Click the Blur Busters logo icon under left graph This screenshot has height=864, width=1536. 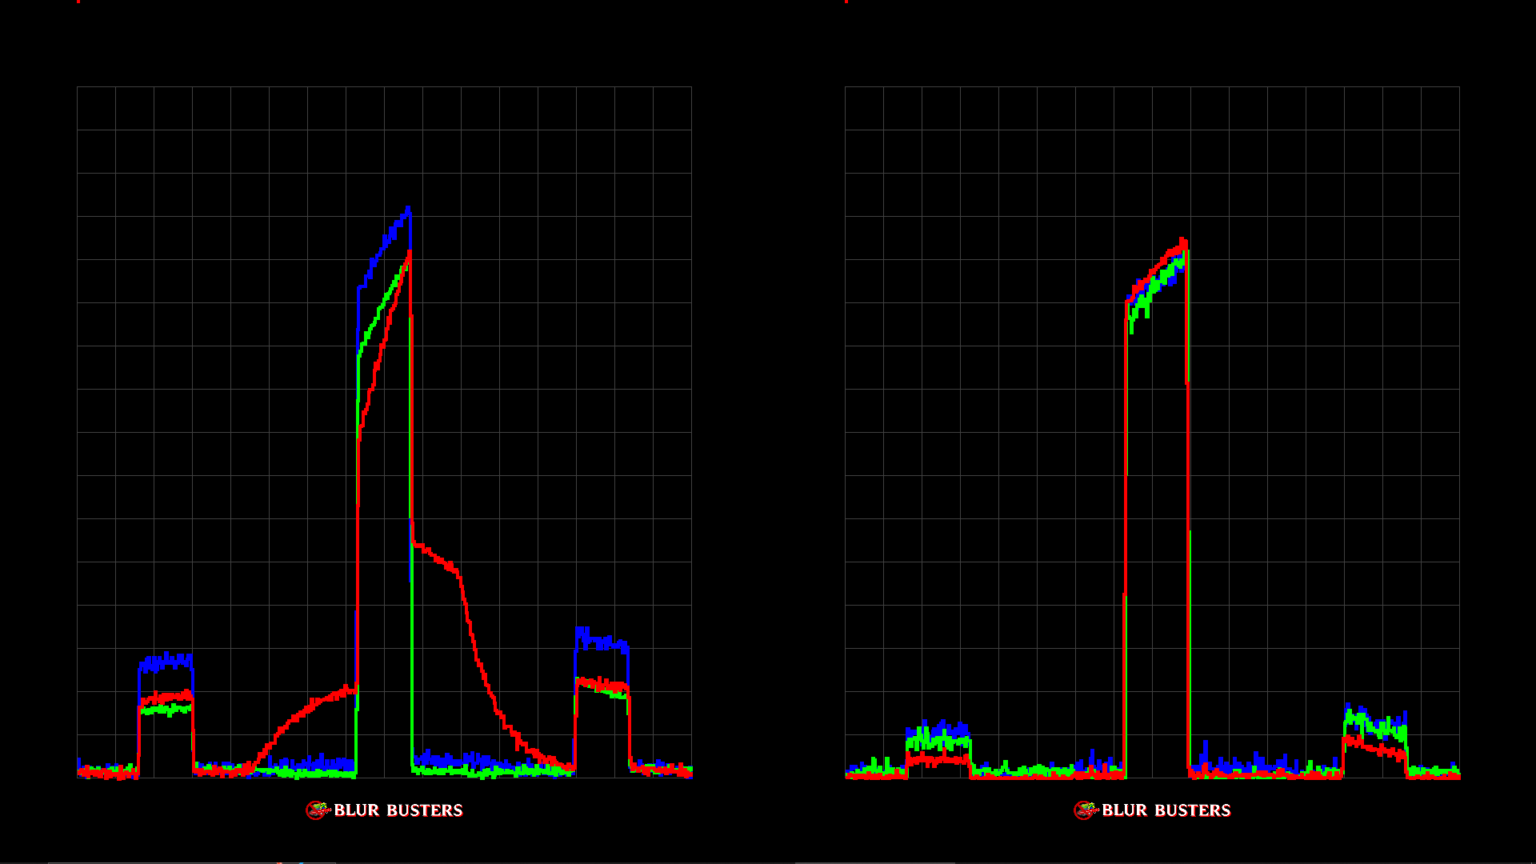pyautogui.click(x=318, y=810)
